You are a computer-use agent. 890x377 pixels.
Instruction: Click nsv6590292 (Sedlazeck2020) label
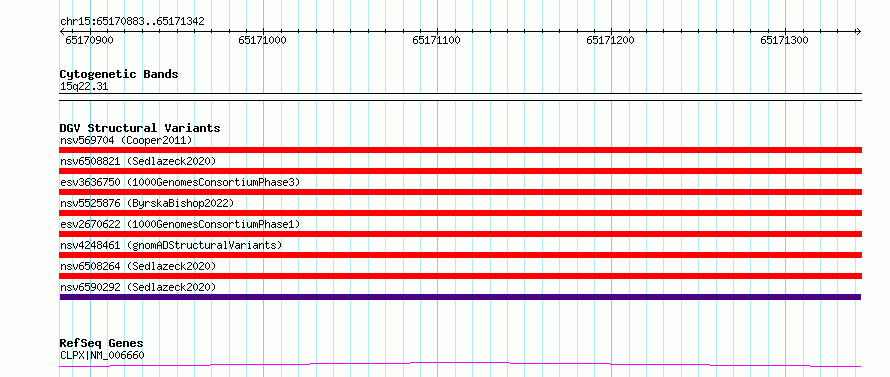pos(138,287)
